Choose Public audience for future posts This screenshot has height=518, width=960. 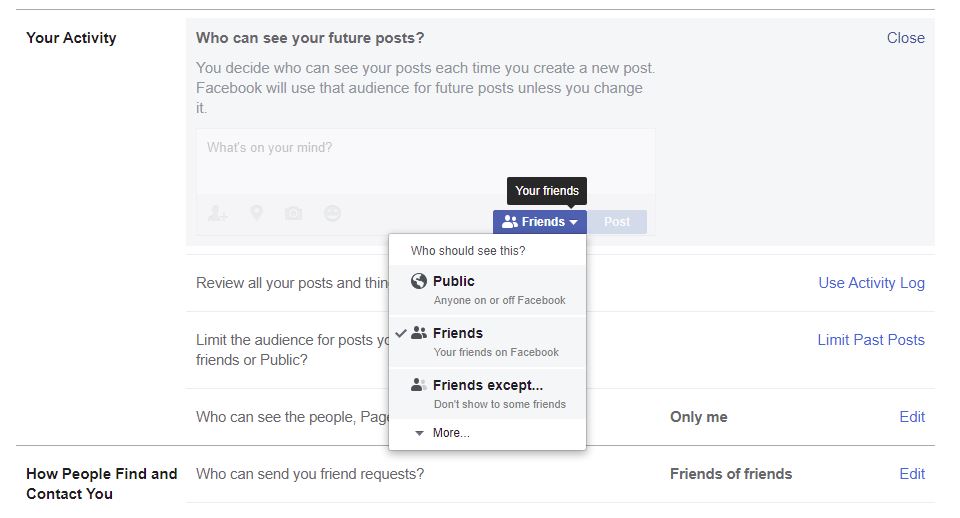[x=487, y=290]
